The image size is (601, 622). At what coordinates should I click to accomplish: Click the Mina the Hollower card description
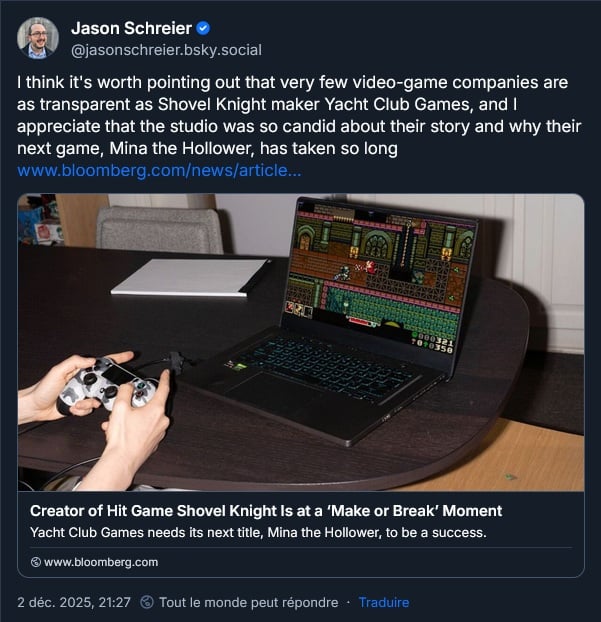coord(258,532)
